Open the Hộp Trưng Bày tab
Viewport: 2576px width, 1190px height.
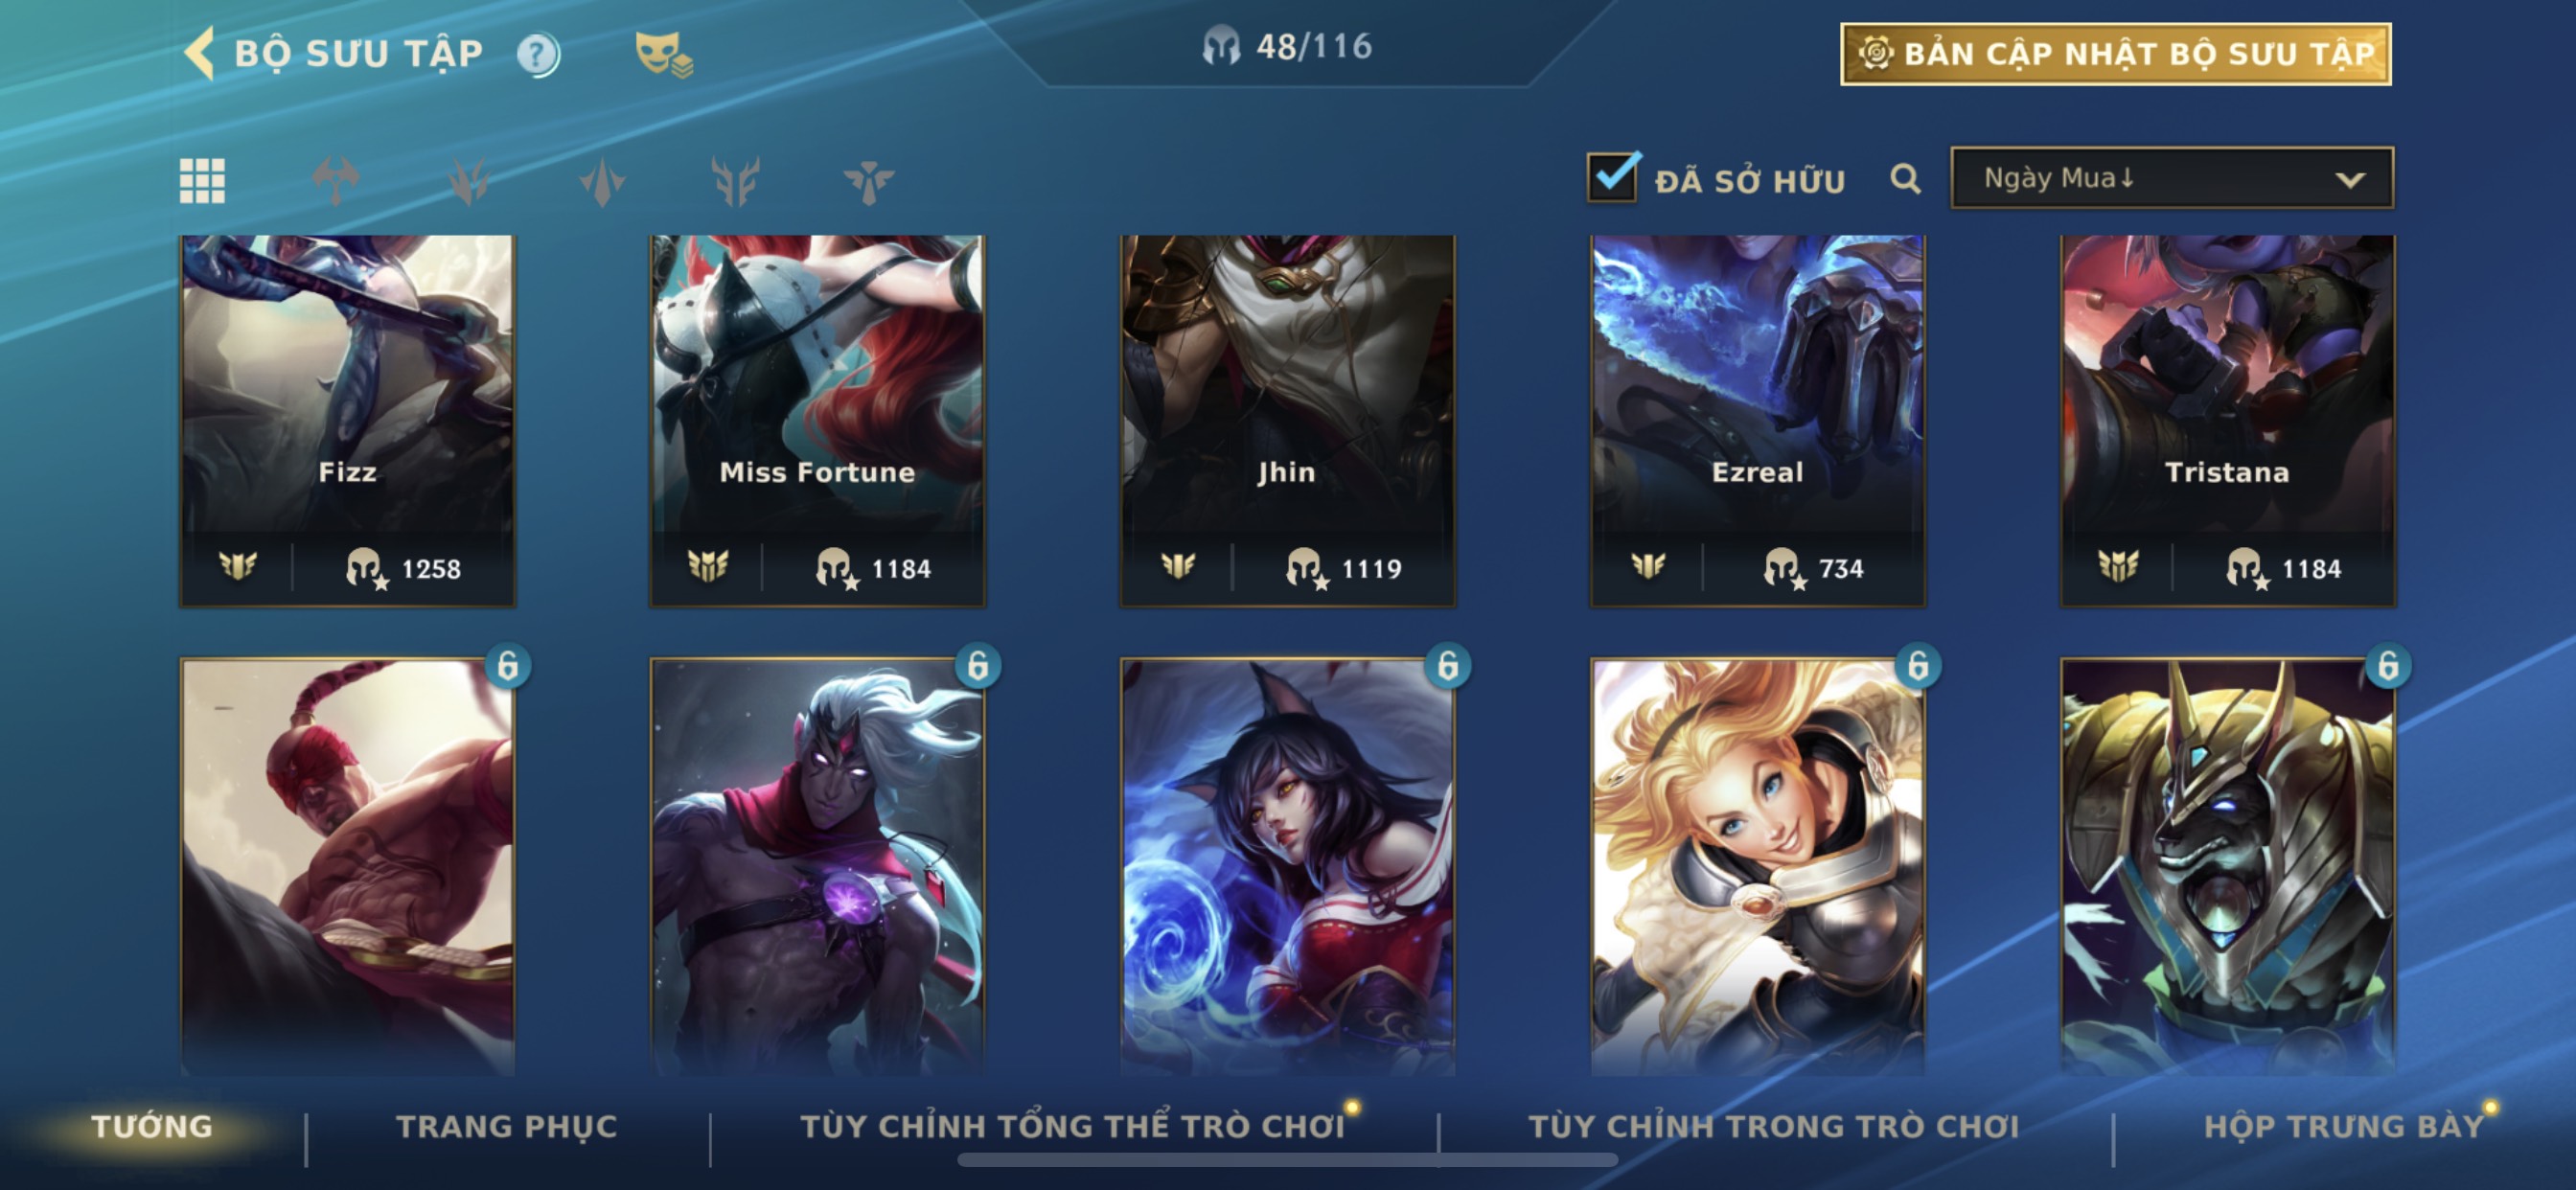2344,1126
